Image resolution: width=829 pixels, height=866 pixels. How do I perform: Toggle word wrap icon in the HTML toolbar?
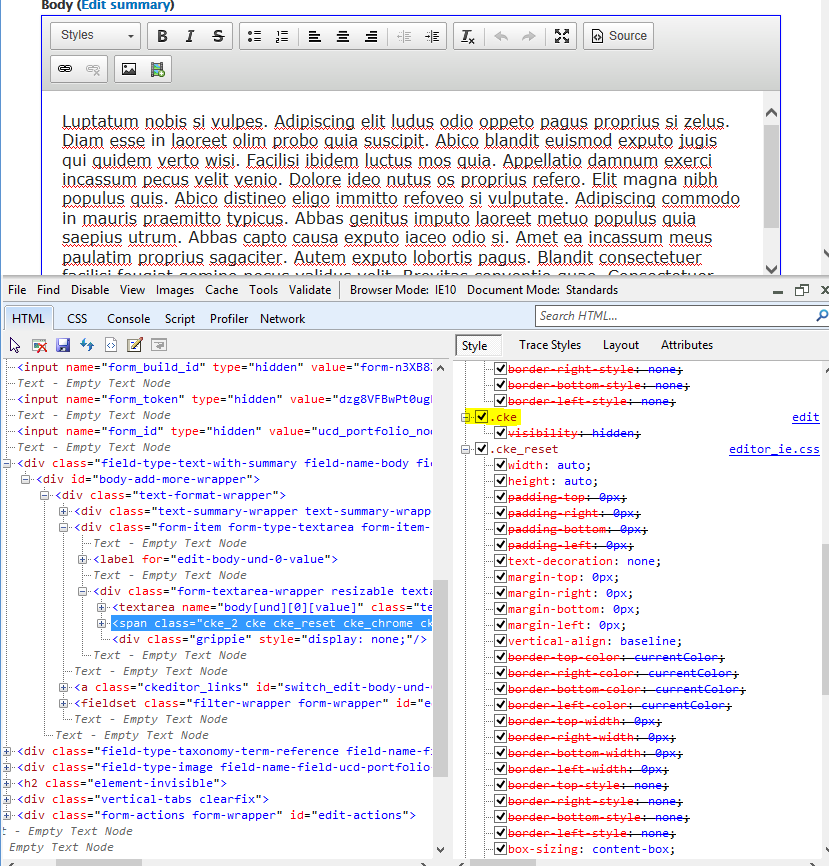[159, 345]
